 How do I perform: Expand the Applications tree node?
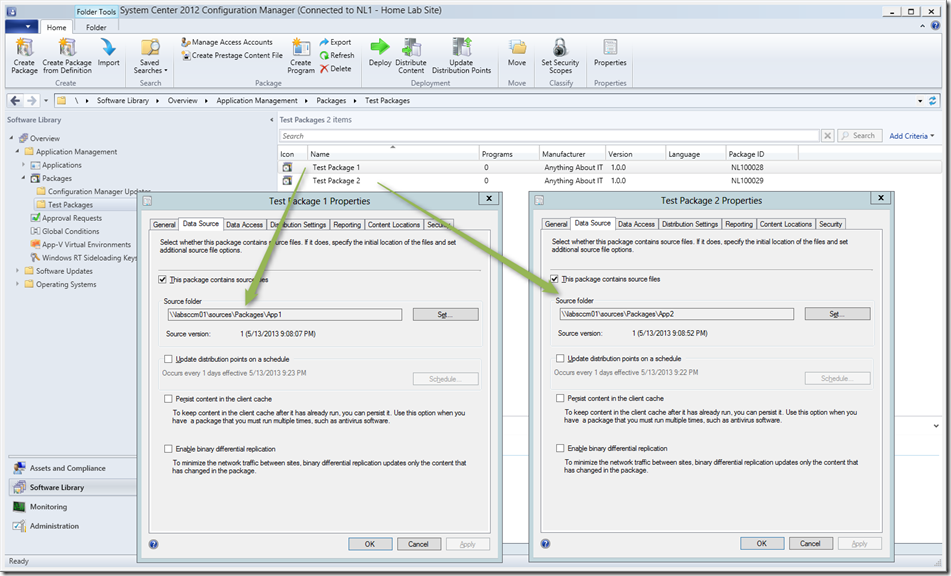[x=23, y=165]
